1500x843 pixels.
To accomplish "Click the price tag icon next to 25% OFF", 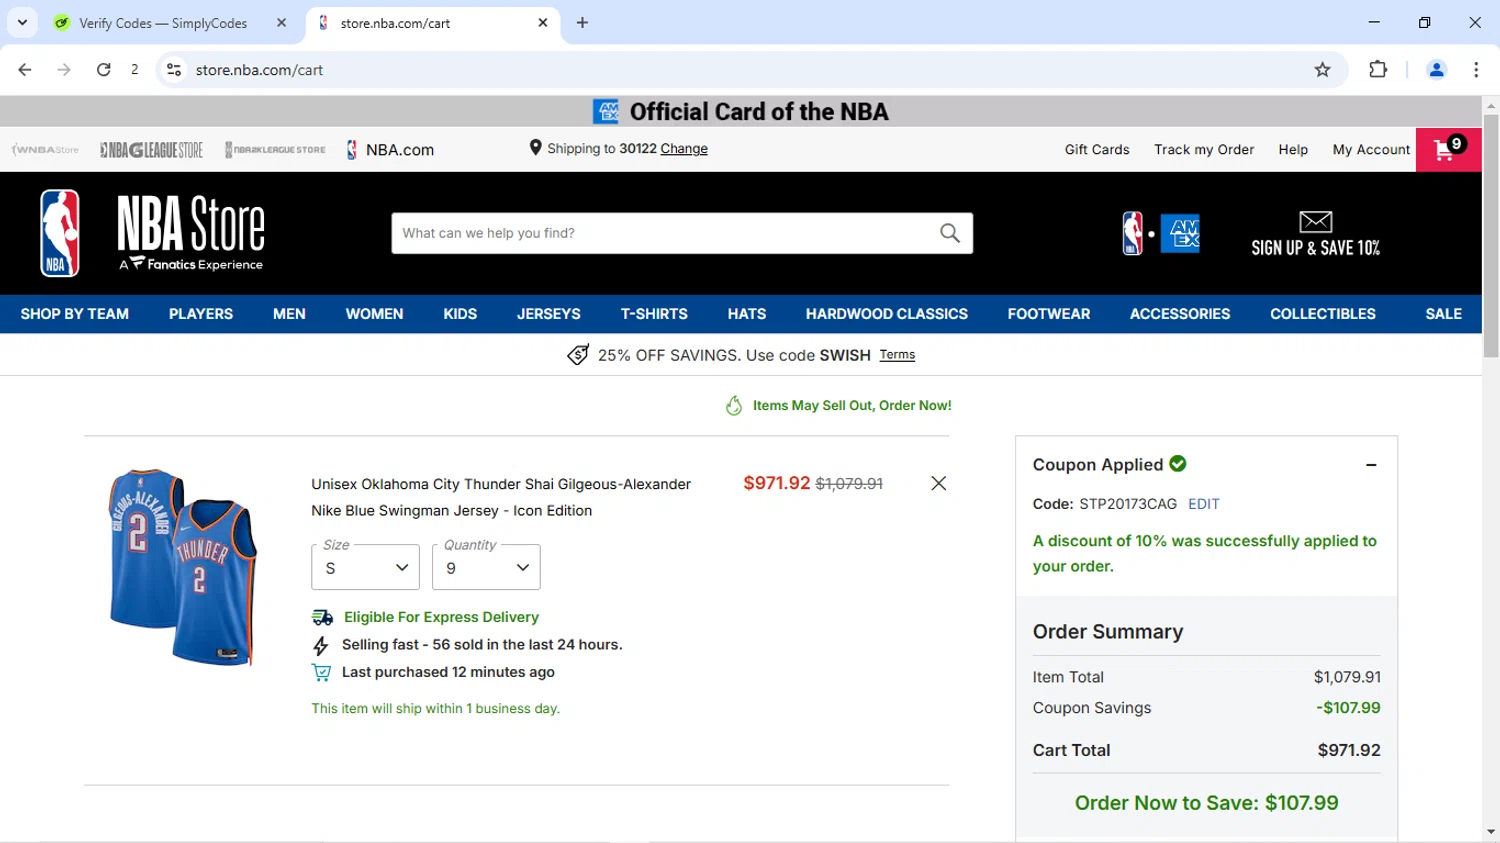I will [x=577, y=355].
